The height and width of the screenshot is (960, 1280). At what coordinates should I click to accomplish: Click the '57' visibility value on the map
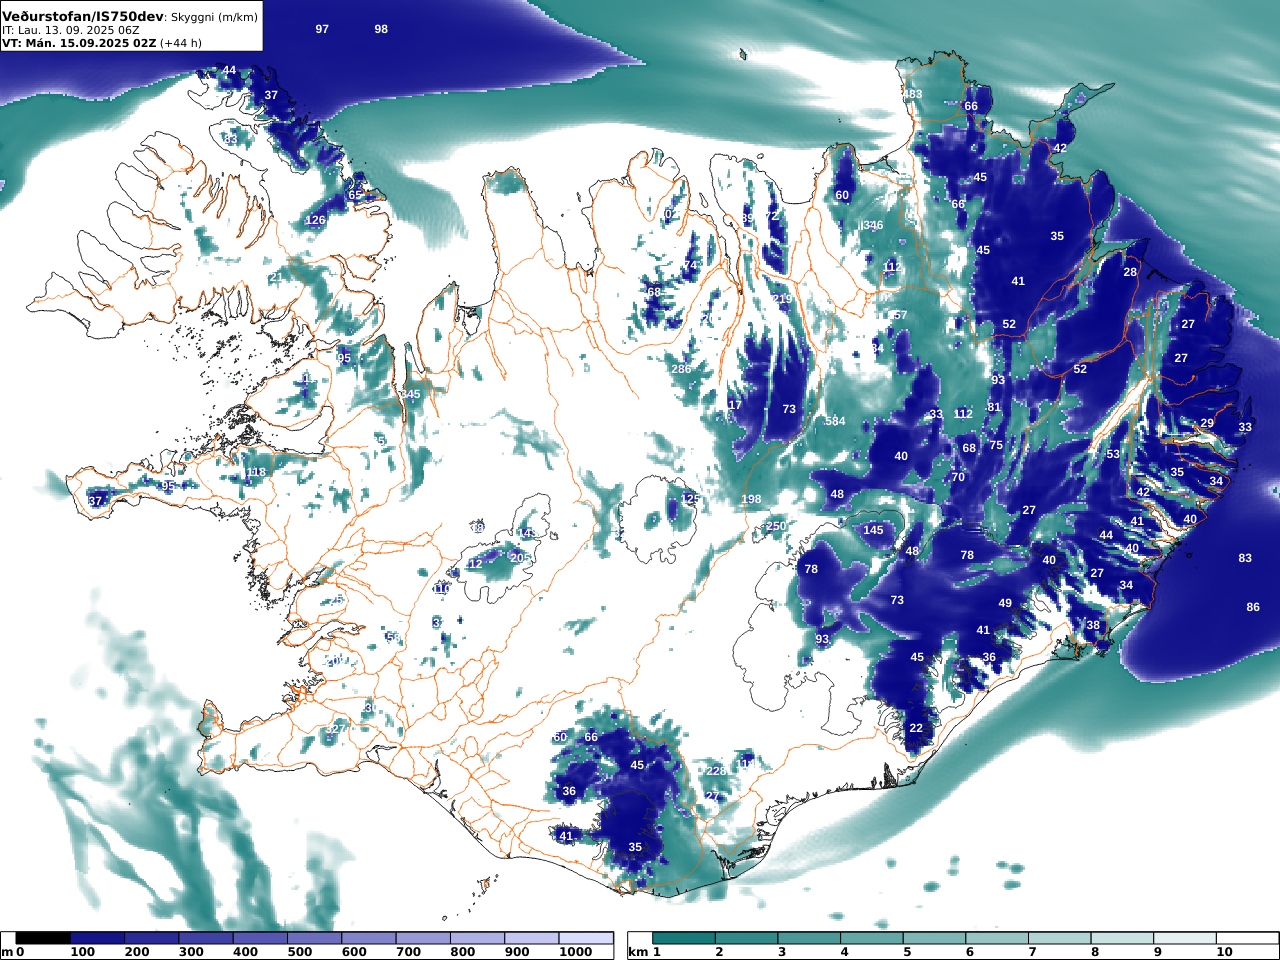coord(900,315)
